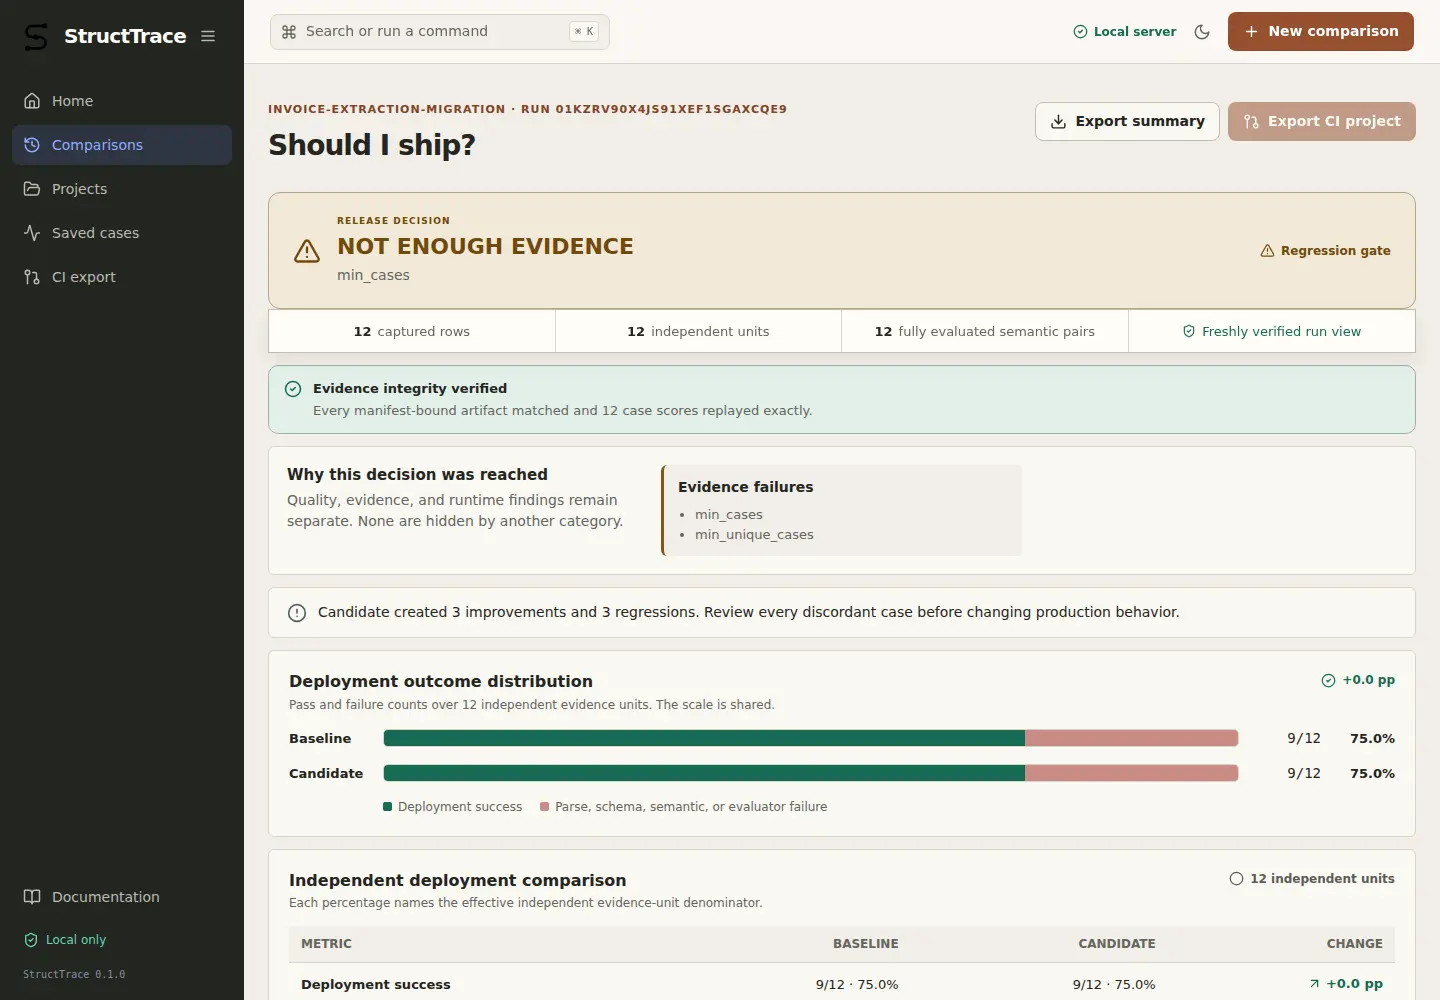Click the warning triangle beside NOT ENOUGH EVIDENCE
Image resolution: width=1440 pixels, height=1000 pixels.
click(307, 251)
